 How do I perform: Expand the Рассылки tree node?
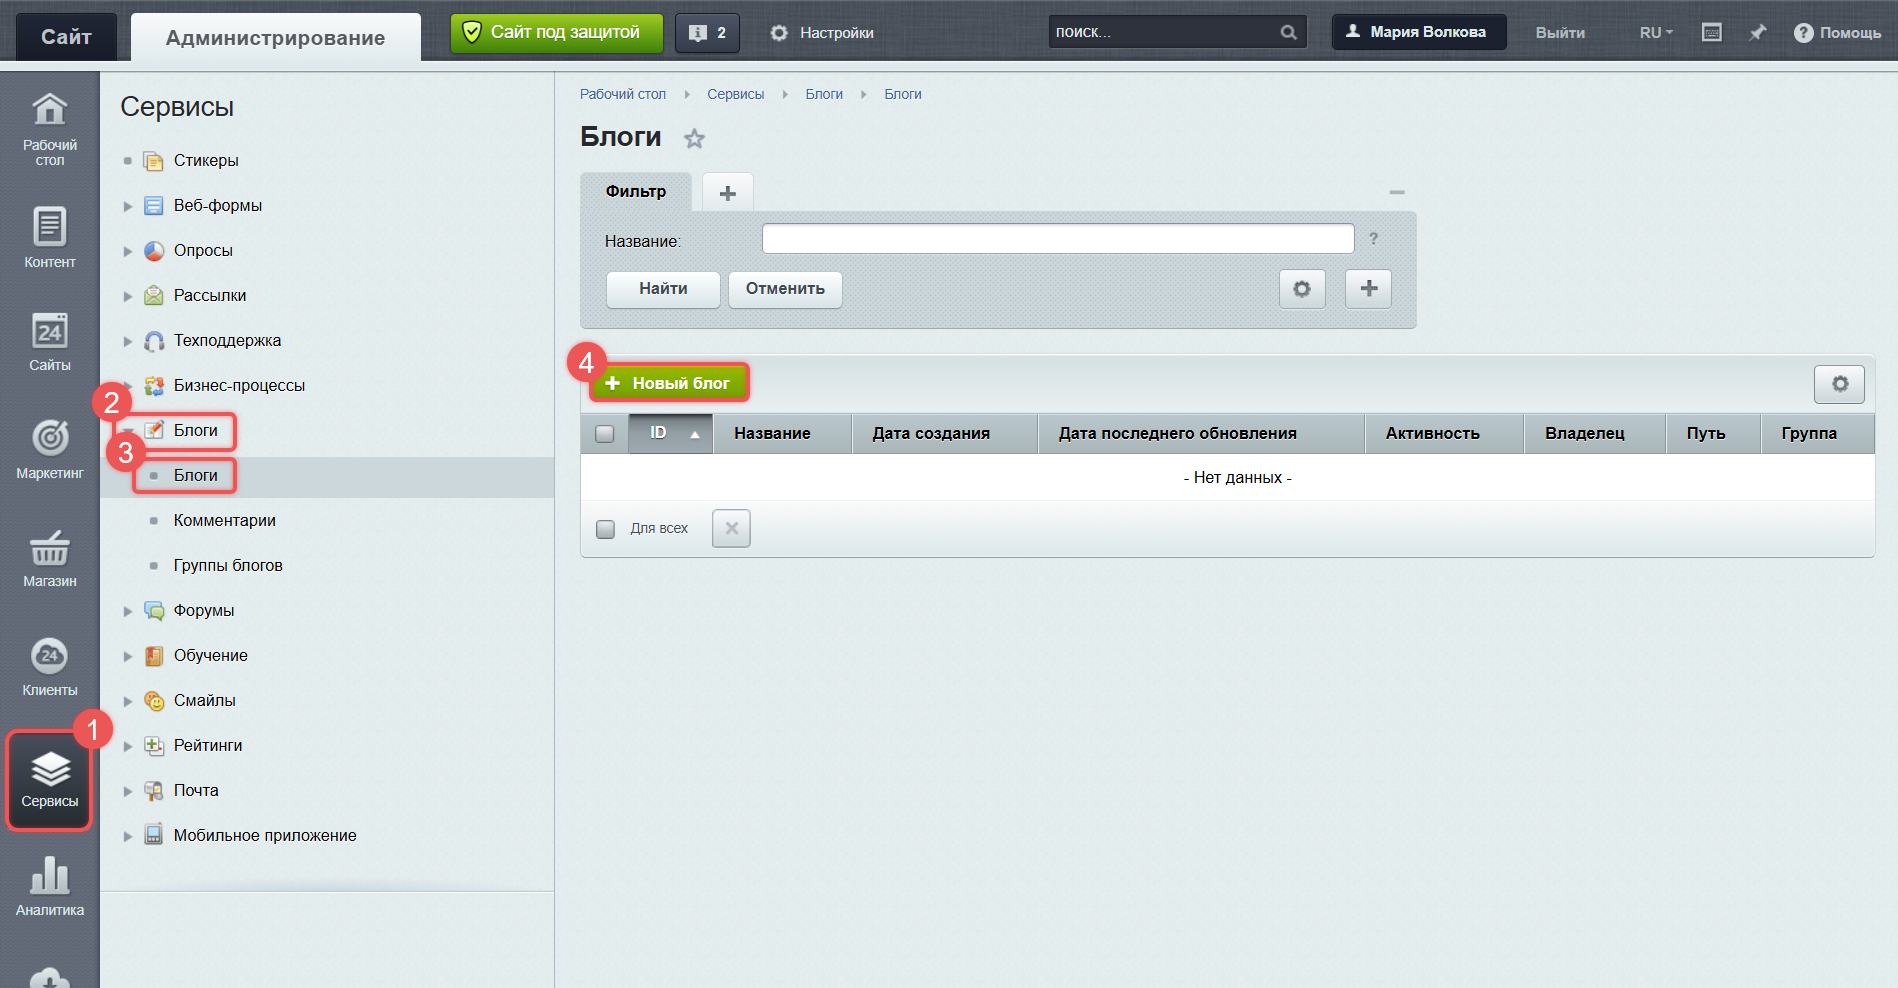tap(128, 296)
